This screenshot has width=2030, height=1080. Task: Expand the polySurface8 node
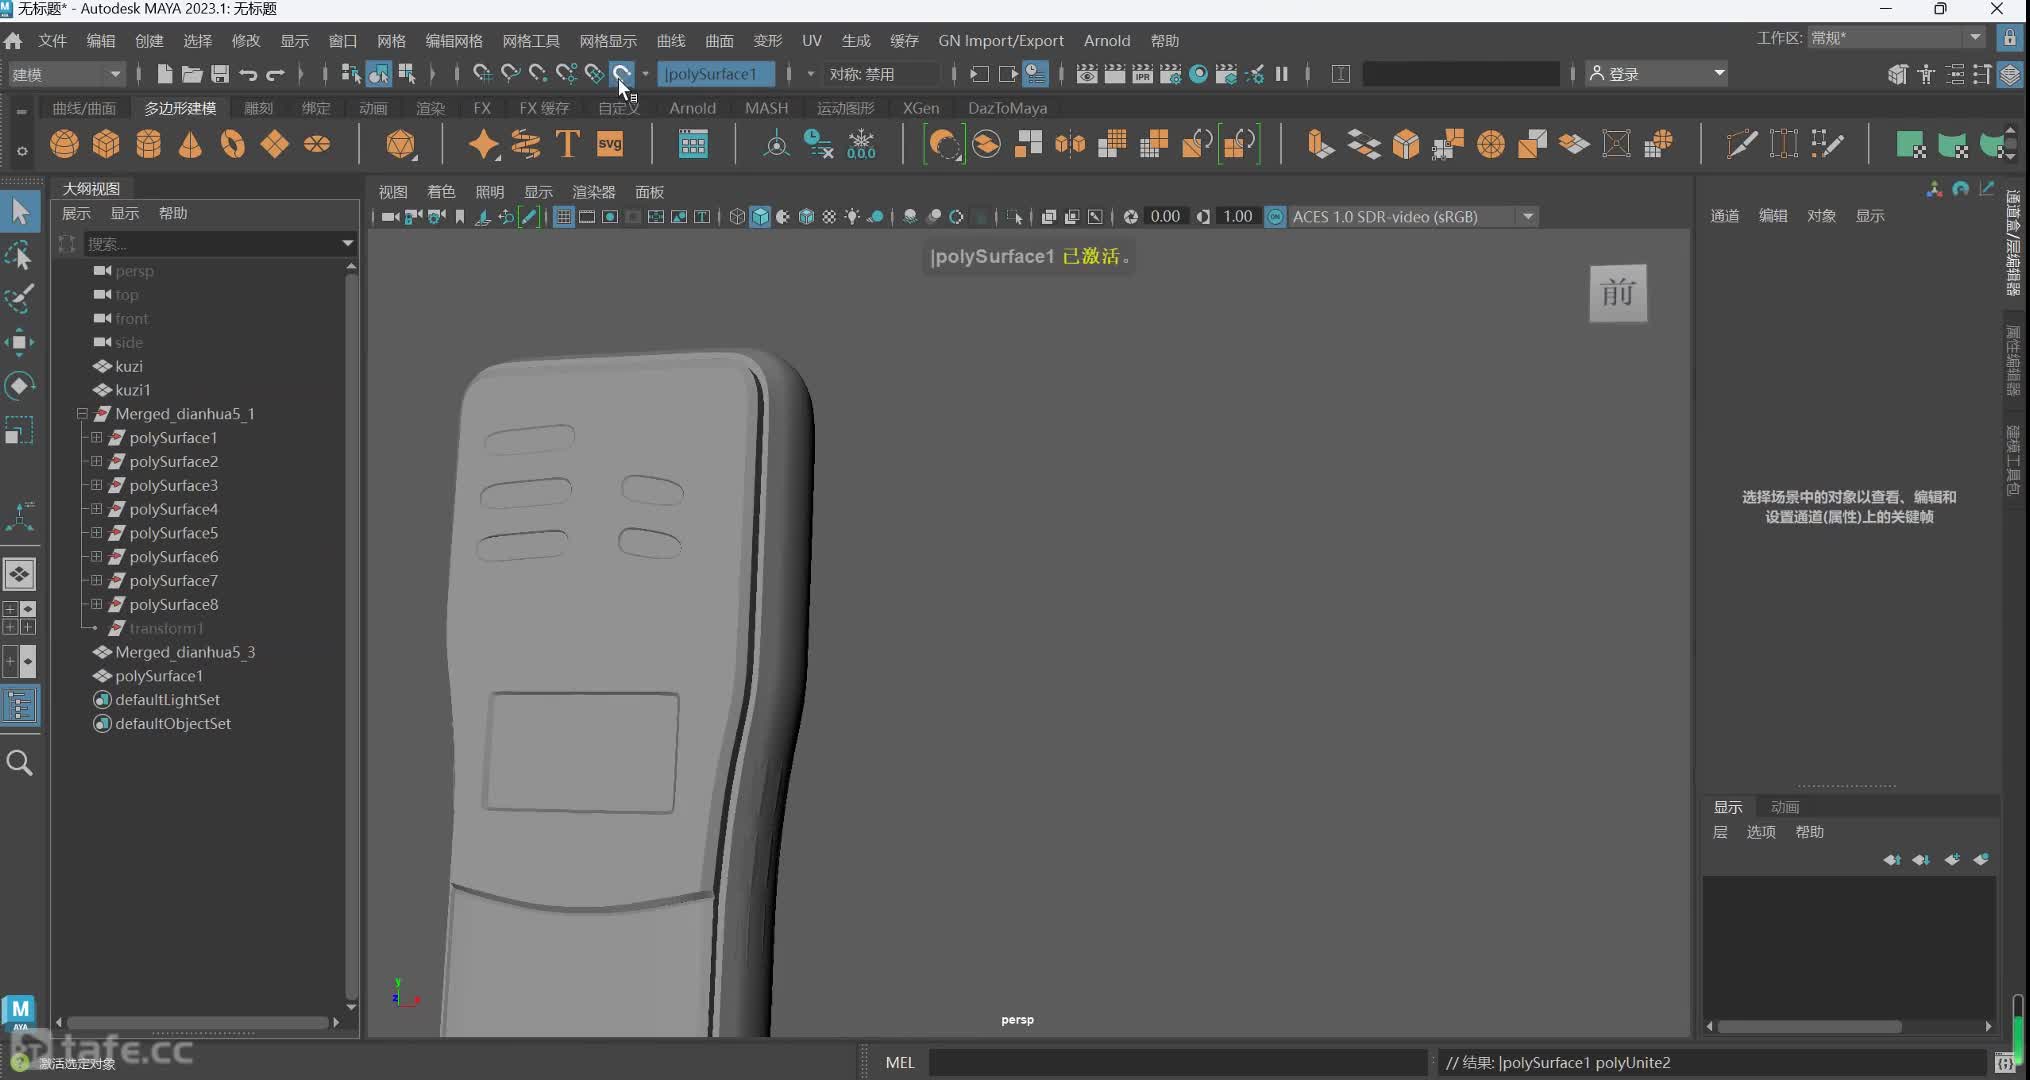pyautogui.click(x=97, y=604)
